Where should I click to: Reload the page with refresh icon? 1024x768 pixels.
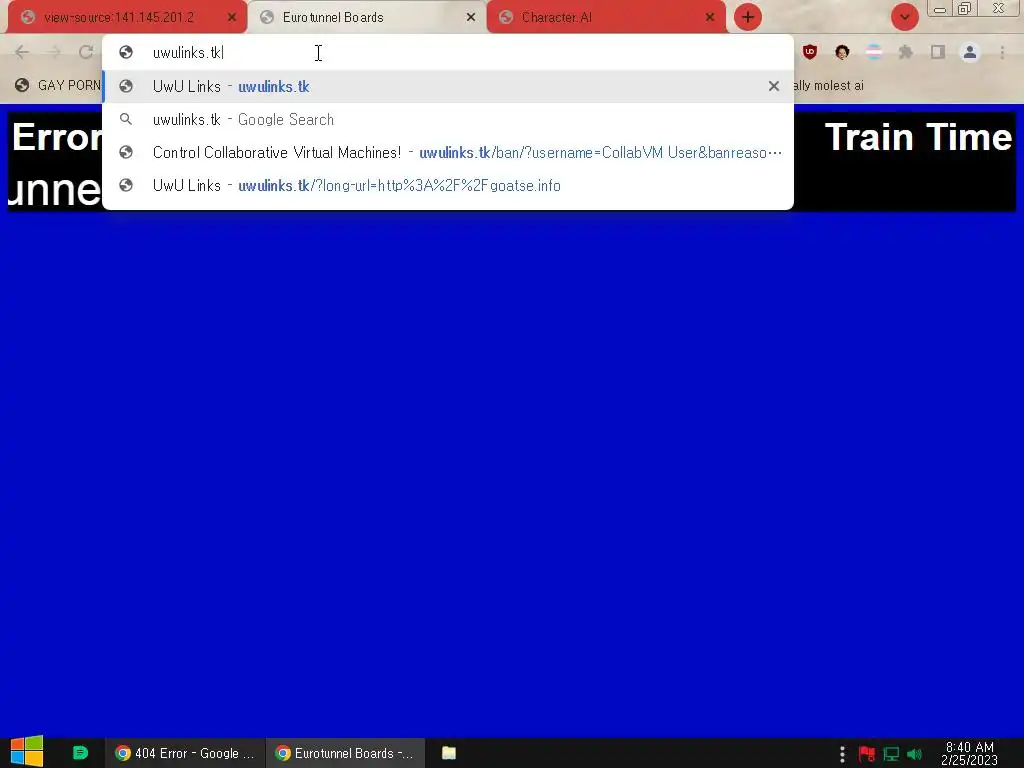tap(86, 52)
